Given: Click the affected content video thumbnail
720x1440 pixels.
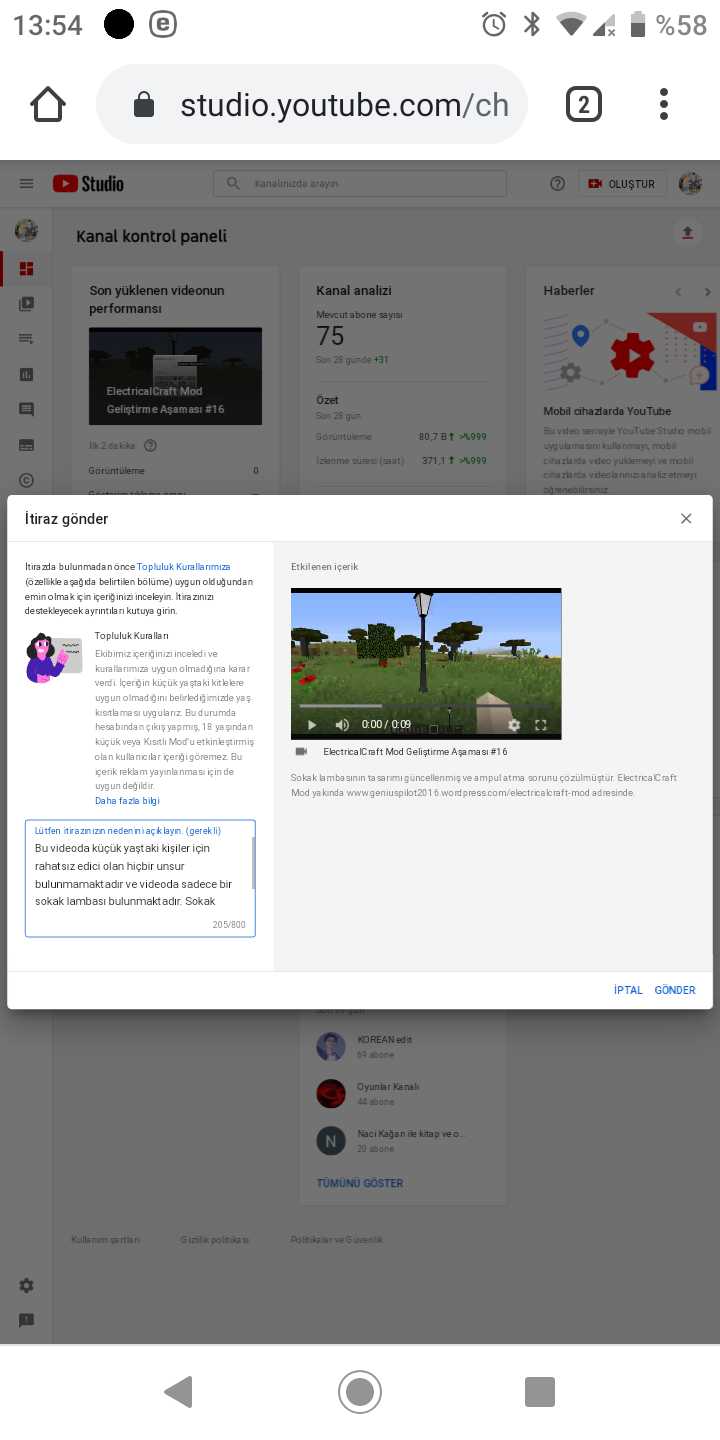Looking at the screenshot, I should [426, 664].
